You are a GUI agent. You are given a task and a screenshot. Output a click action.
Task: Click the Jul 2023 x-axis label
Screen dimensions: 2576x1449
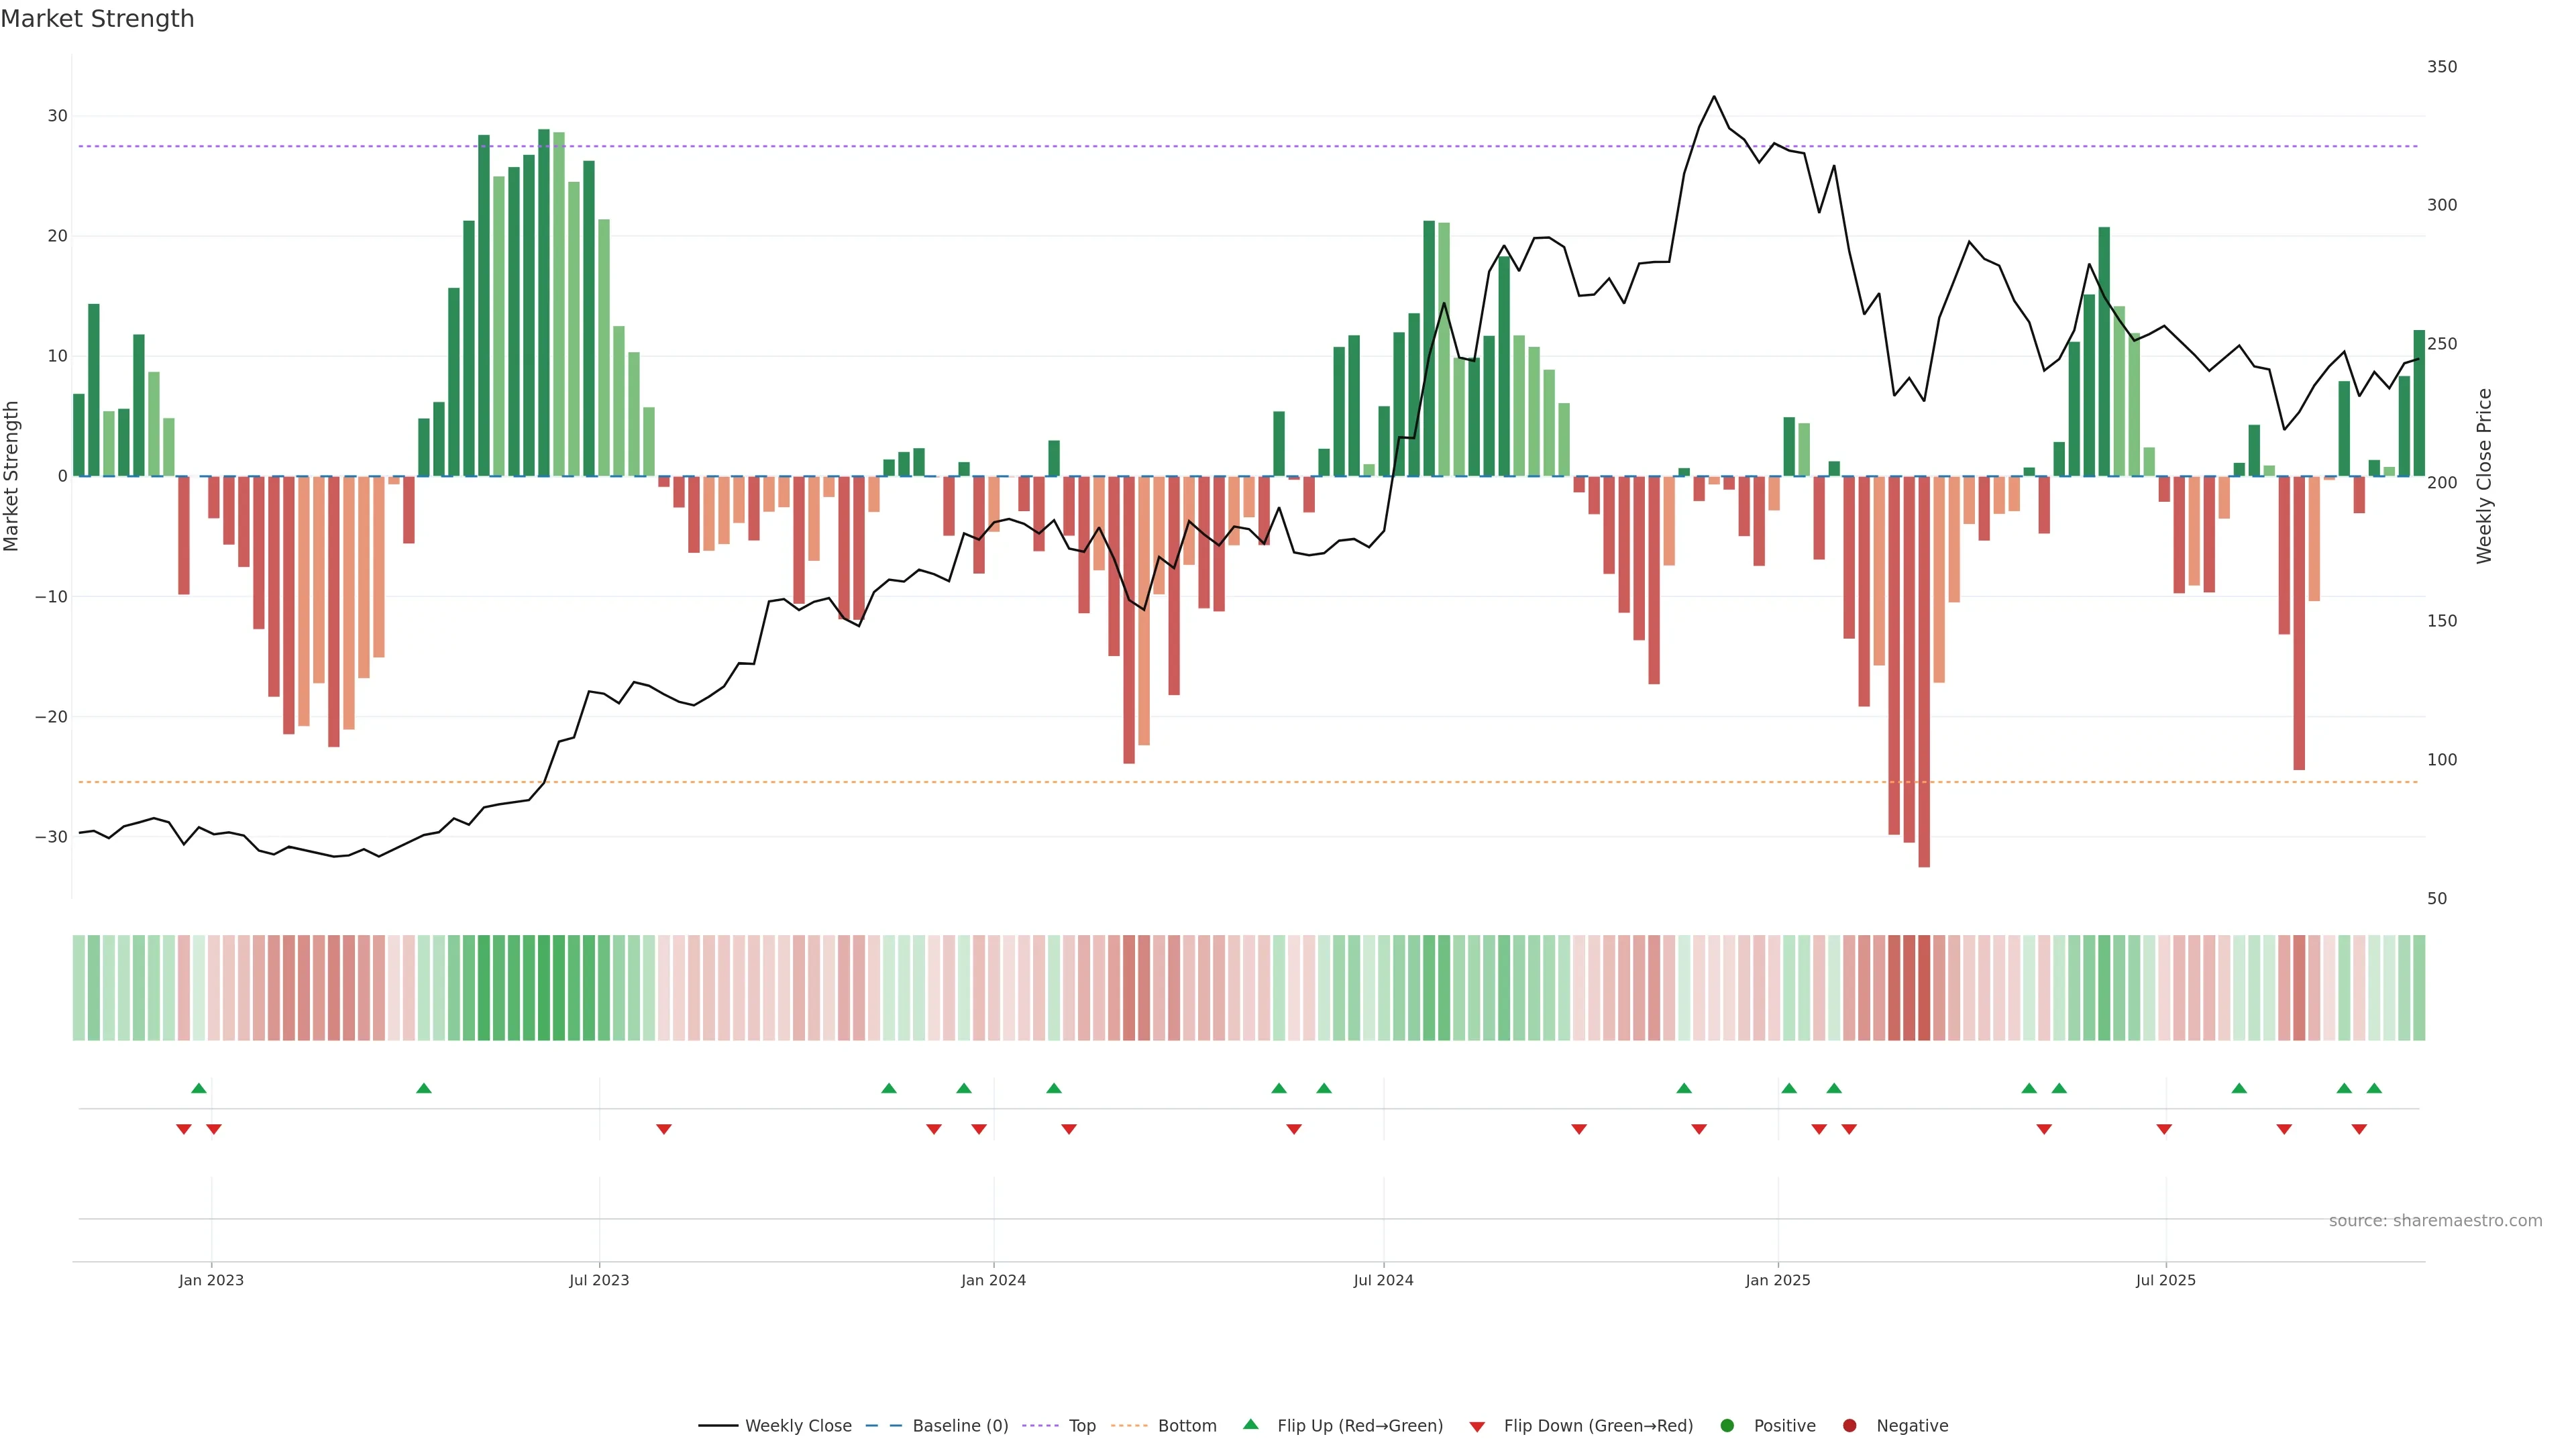tap(599, 1280)
